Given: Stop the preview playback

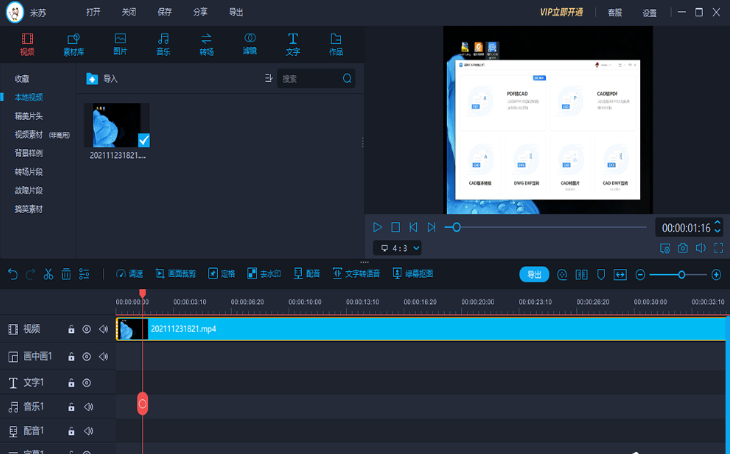Looking at the screenshot, I should click(x=395, y=227).
